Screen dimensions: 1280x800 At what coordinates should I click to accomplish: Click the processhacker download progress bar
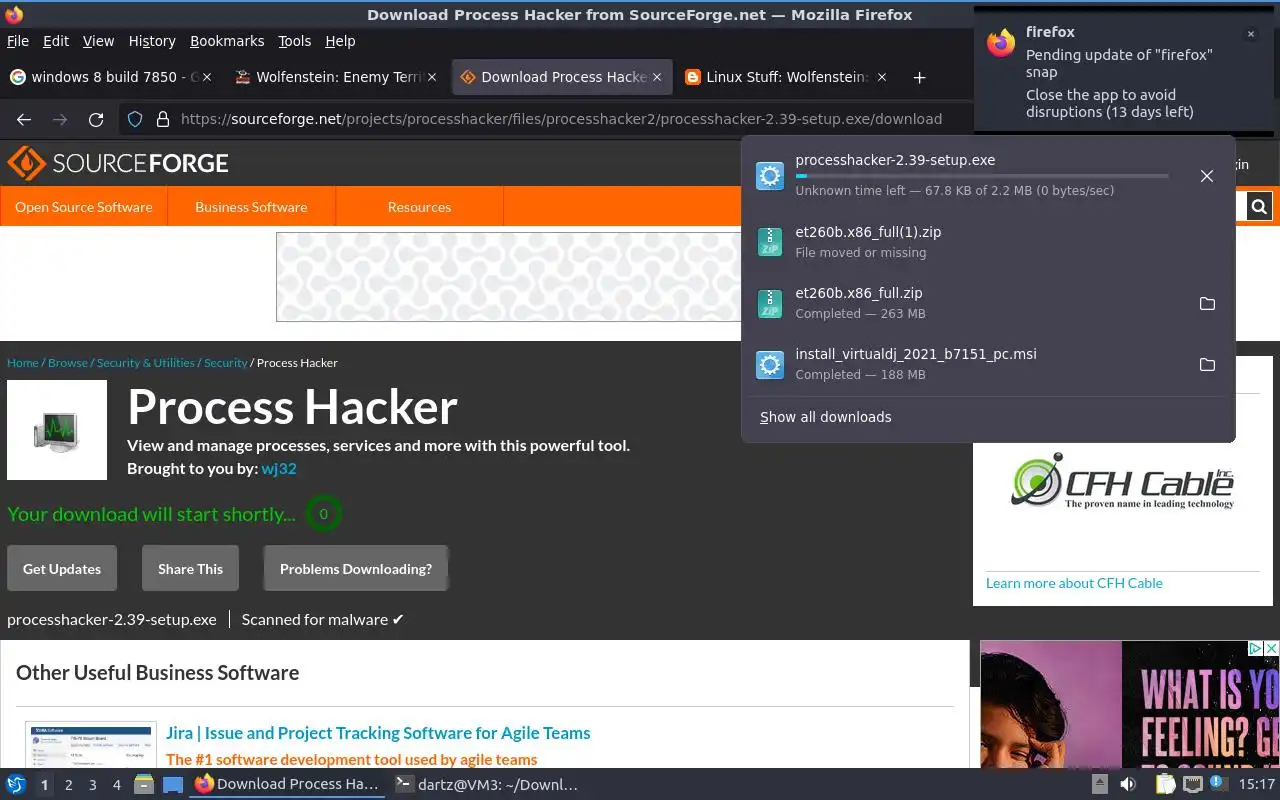[x=982, y=176]
